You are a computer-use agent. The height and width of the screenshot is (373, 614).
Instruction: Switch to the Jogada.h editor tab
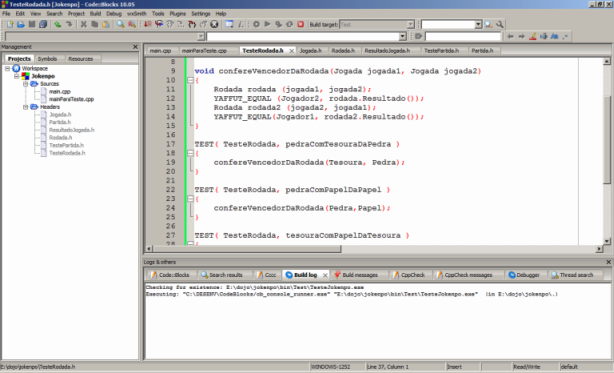click(x=311, y=51)
